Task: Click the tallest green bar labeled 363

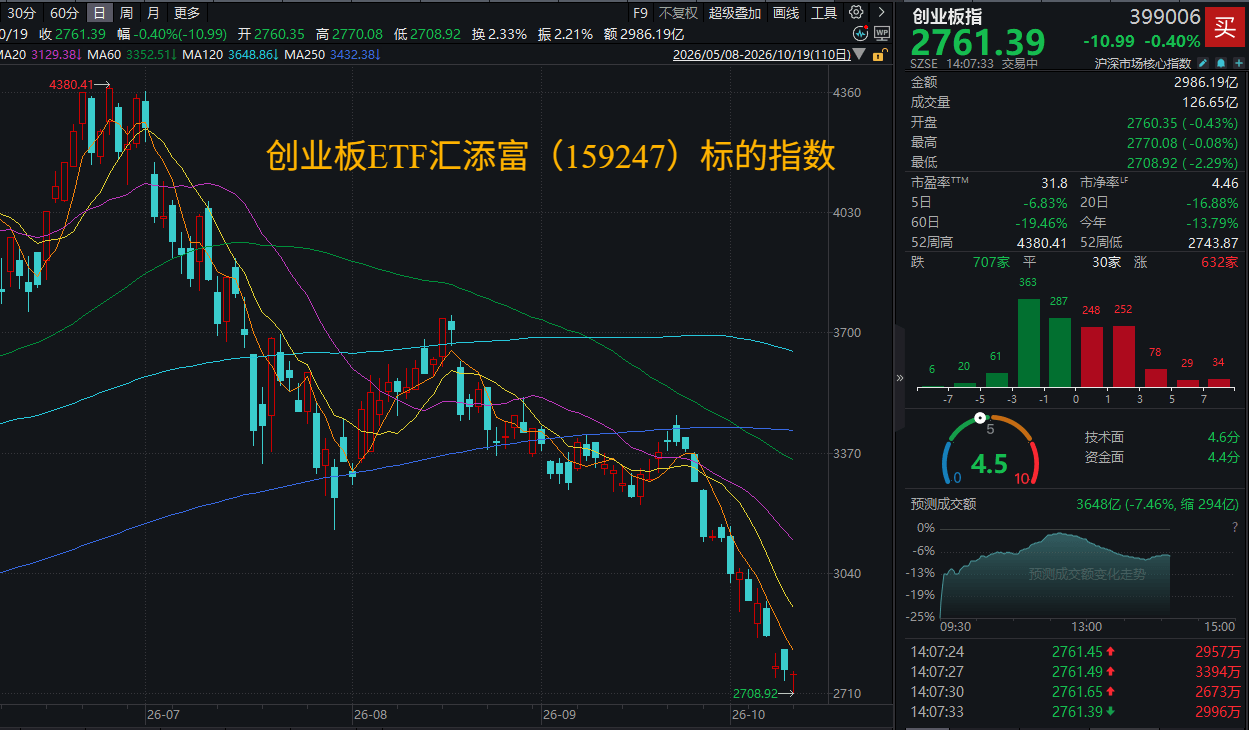Action: 1028,342
